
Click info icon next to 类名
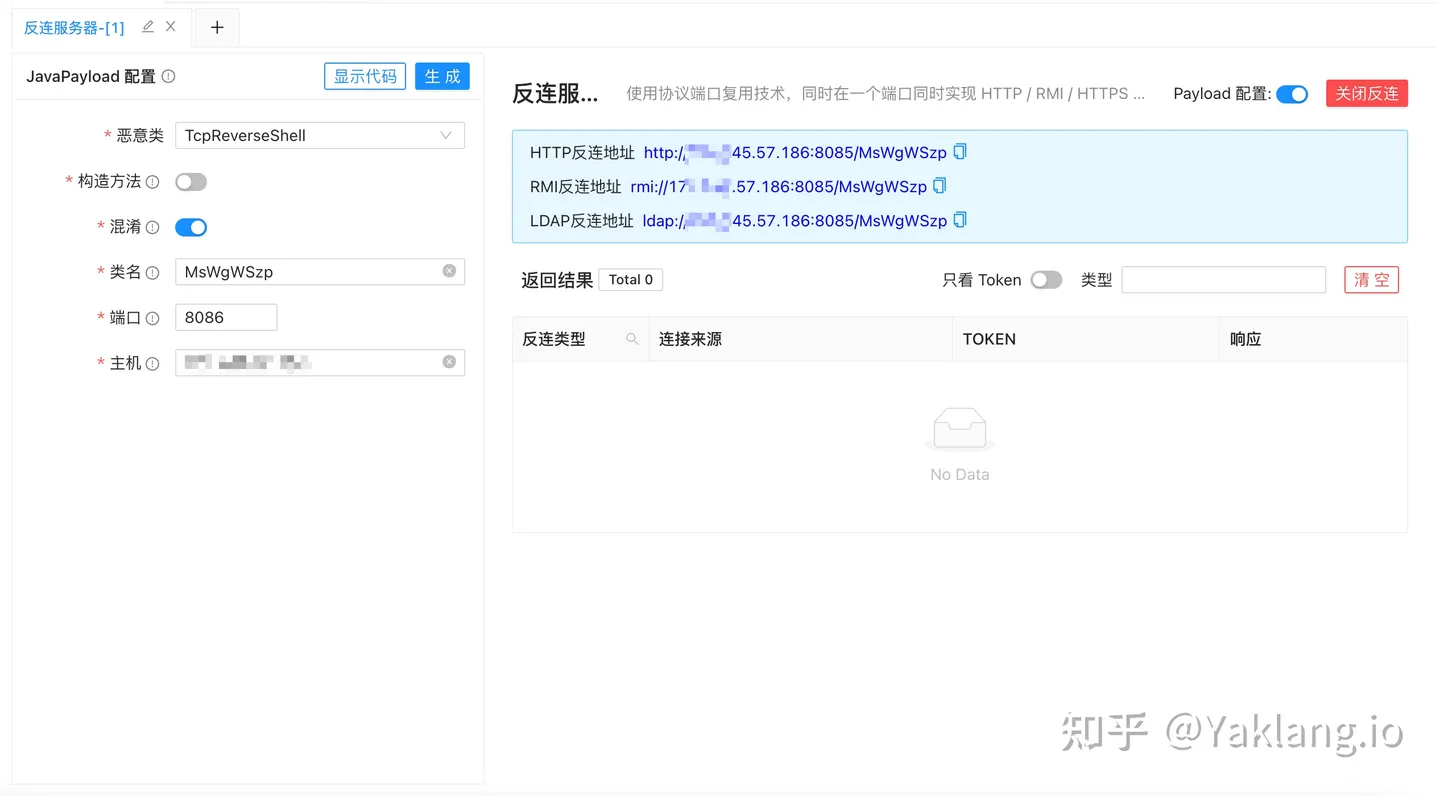point(152,272)
